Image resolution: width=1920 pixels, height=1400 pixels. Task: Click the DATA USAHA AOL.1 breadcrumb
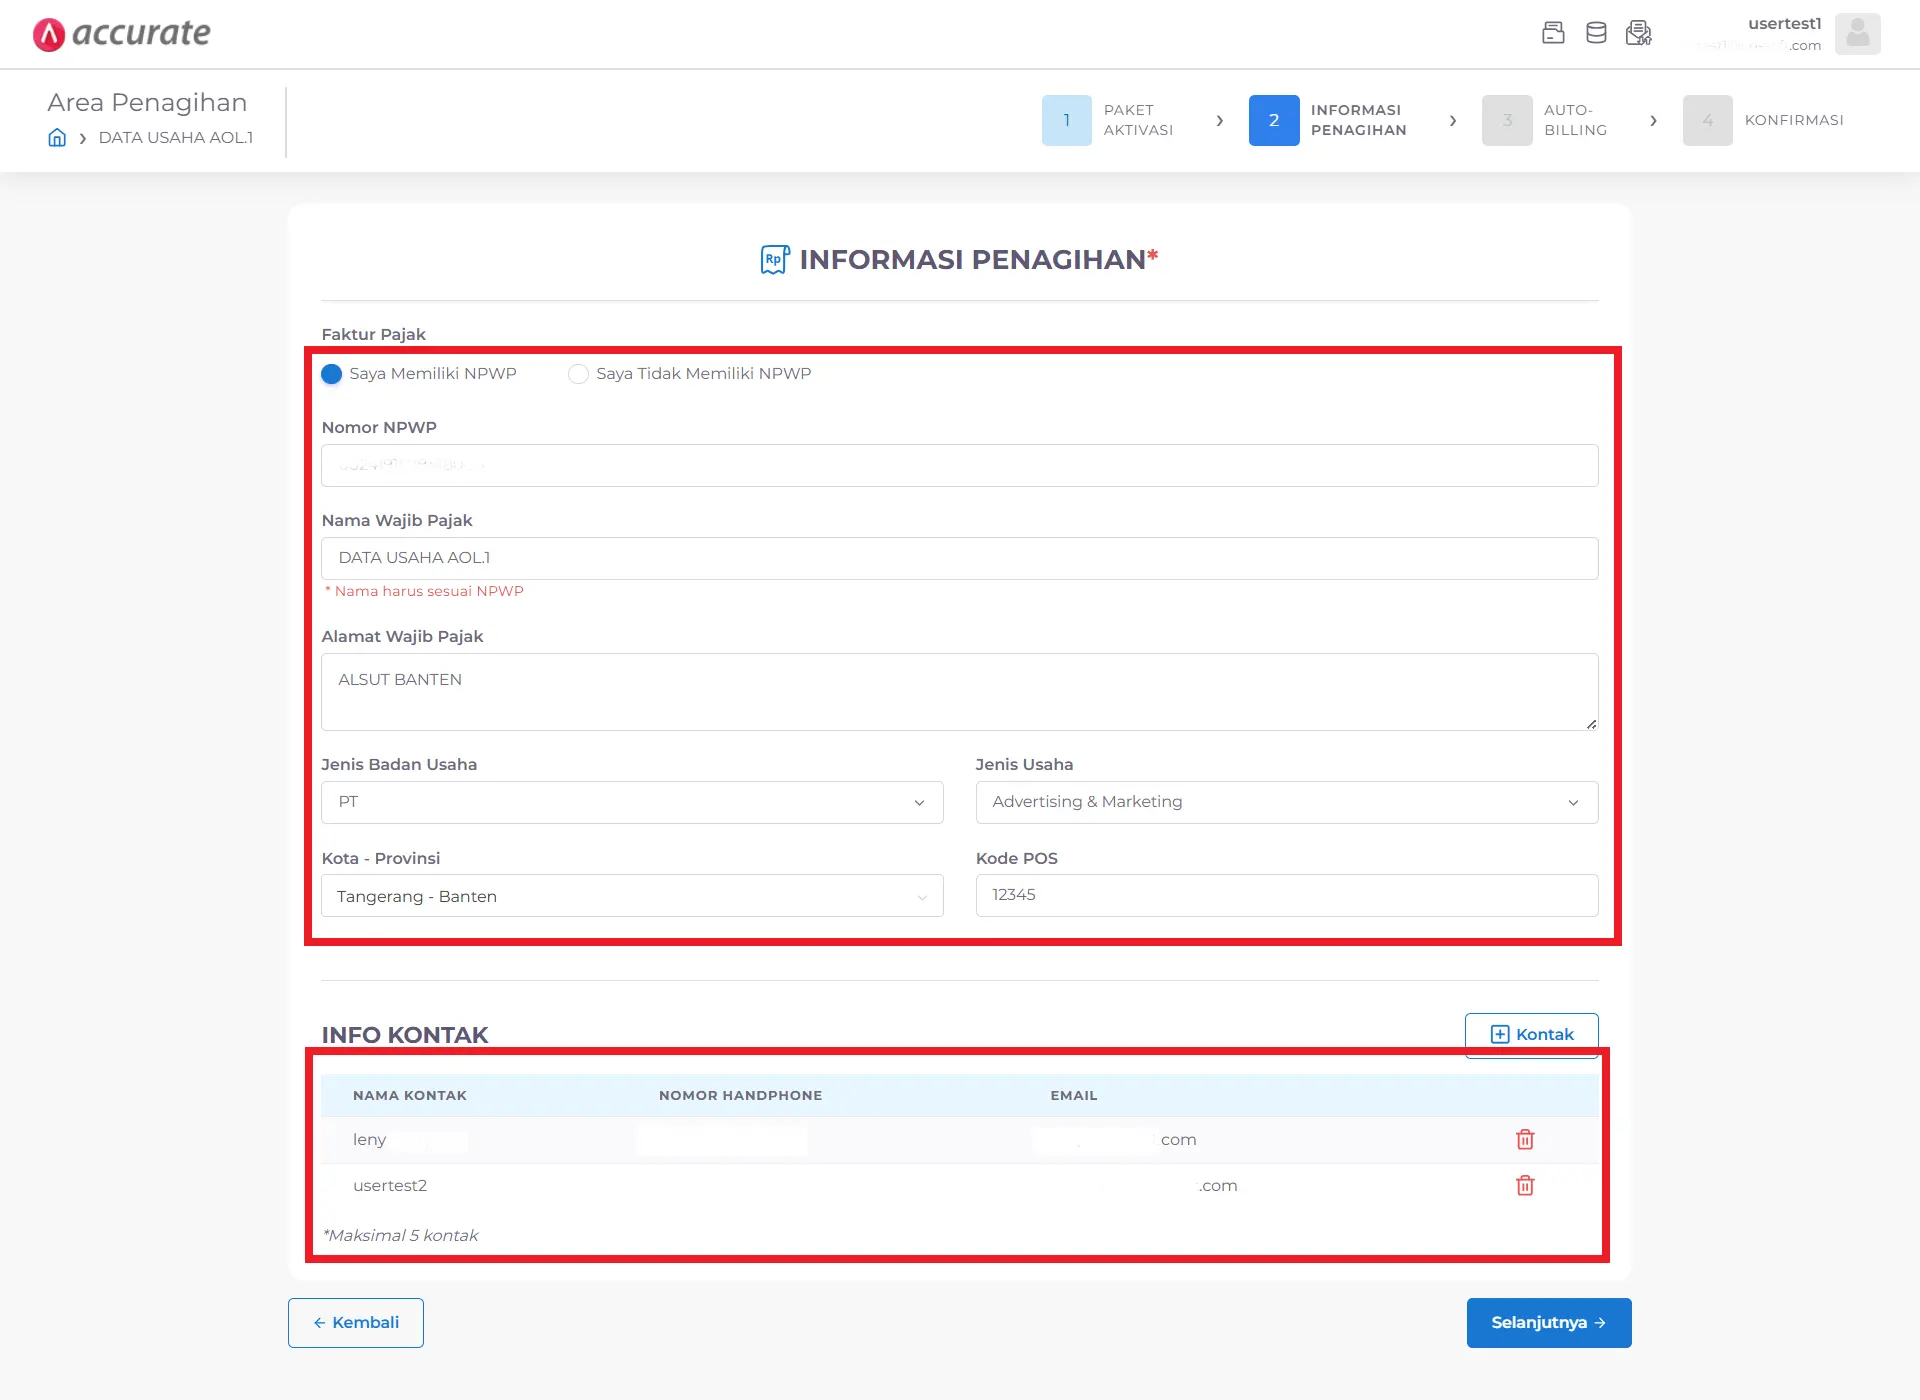[x=176, y=138]
